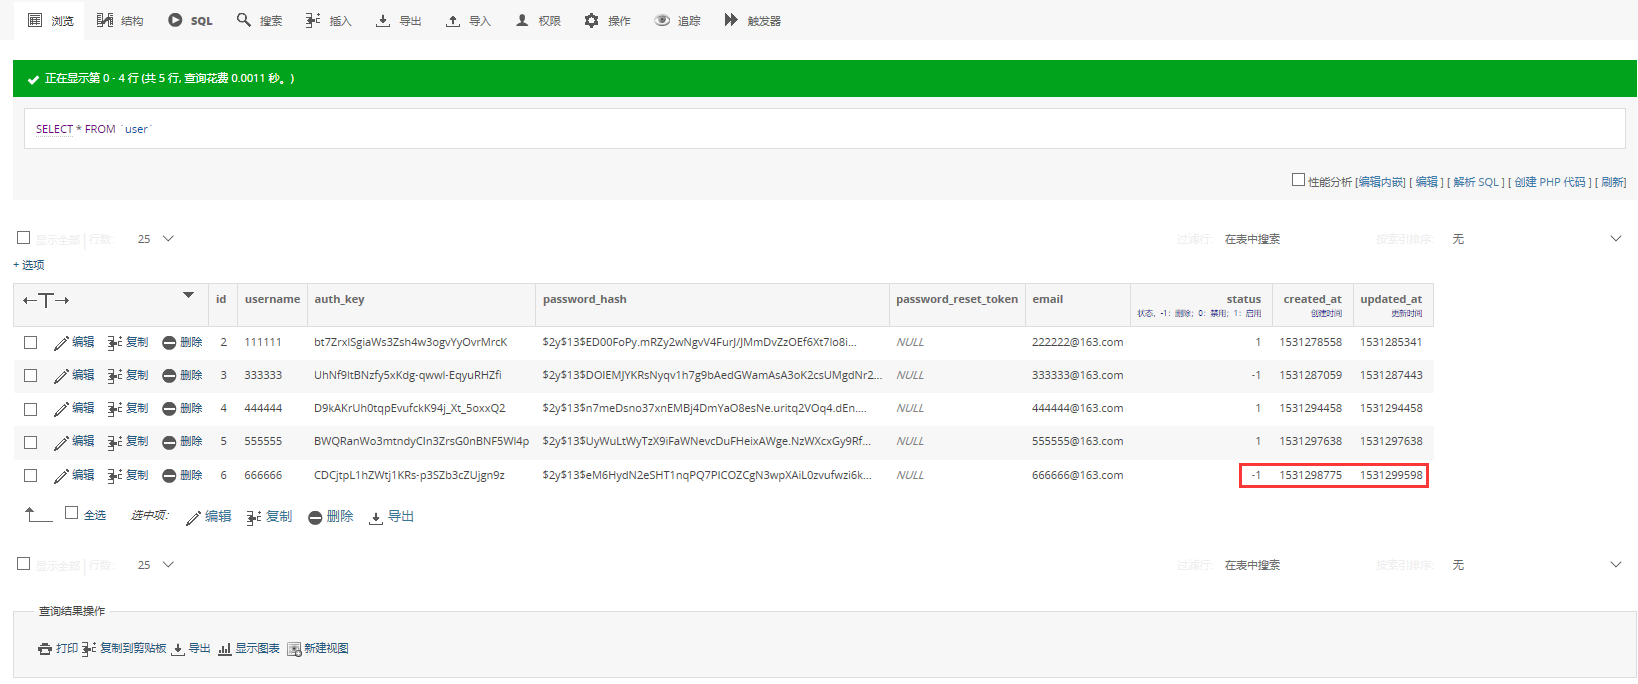
Task: Open the column options arrow in table header
Action: point(188,295)
